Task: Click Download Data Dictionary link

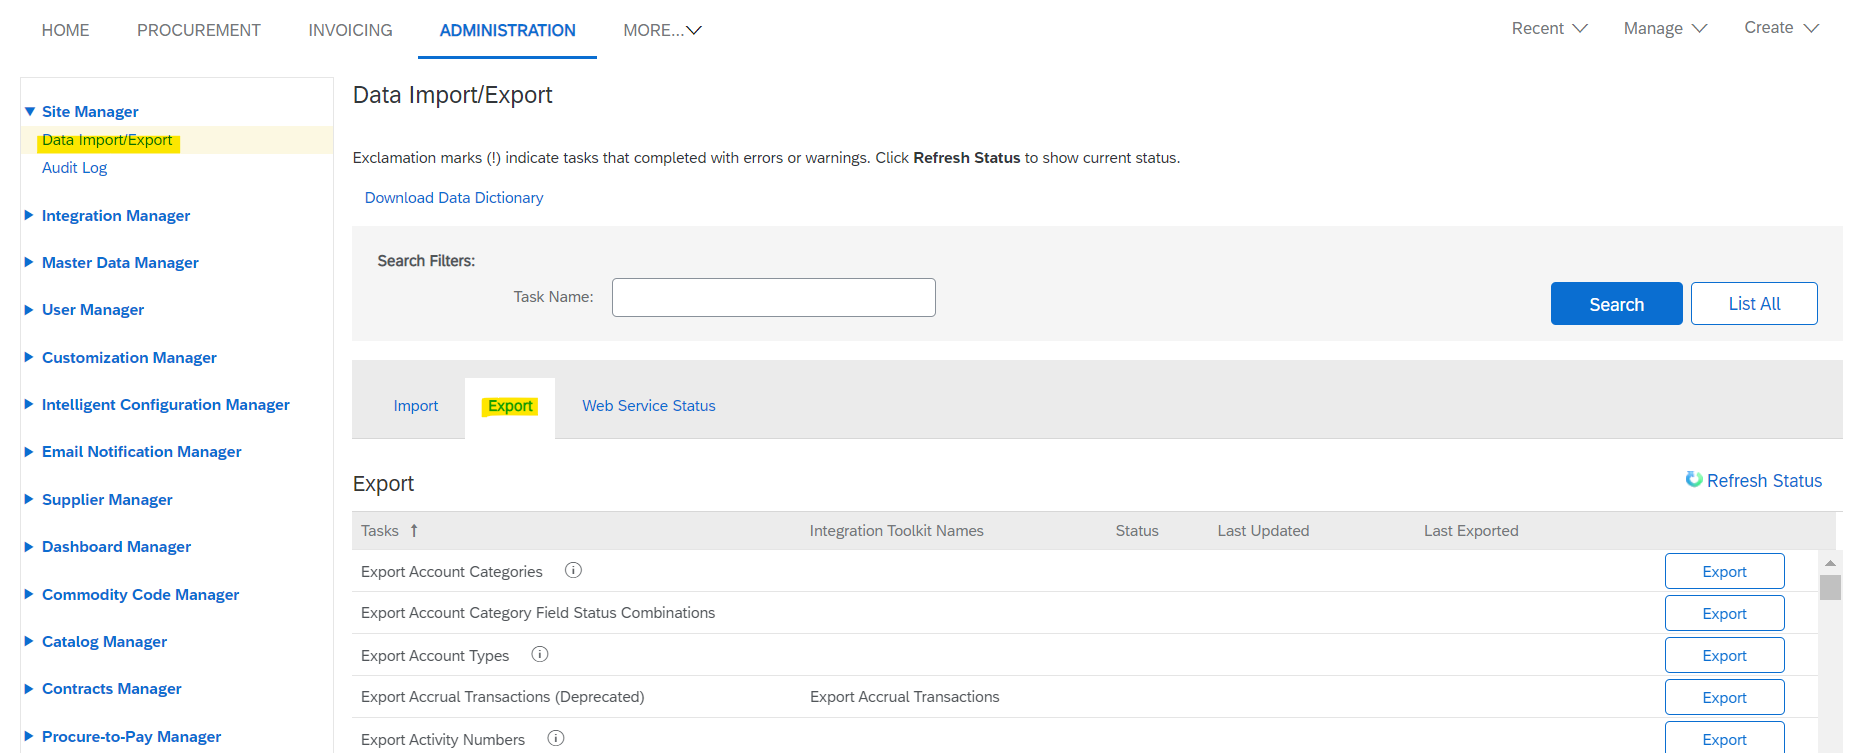Action: pyautogui.click(x=454, y=198)
